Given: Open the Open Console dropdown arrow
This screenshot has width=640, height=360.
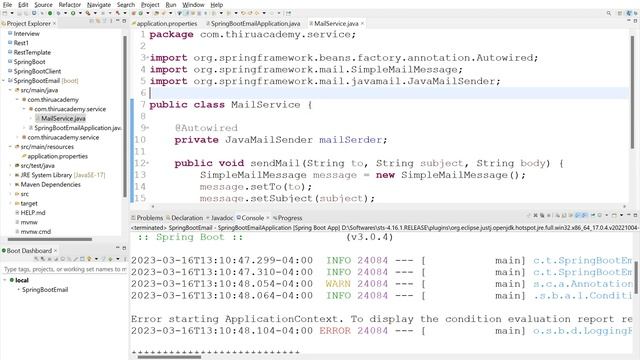Looking at the screenshot, I should [x=622, y=215].
